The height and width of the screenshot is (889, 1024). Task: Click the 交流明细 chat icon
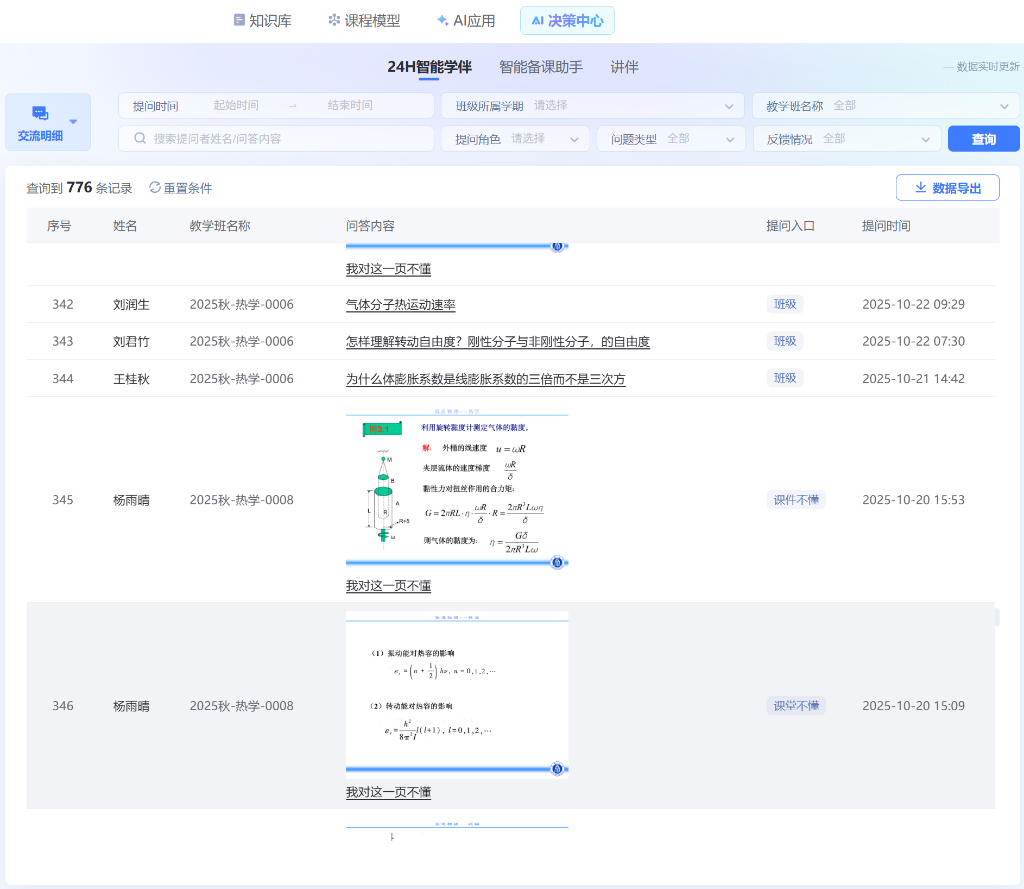tap(40, 114)
